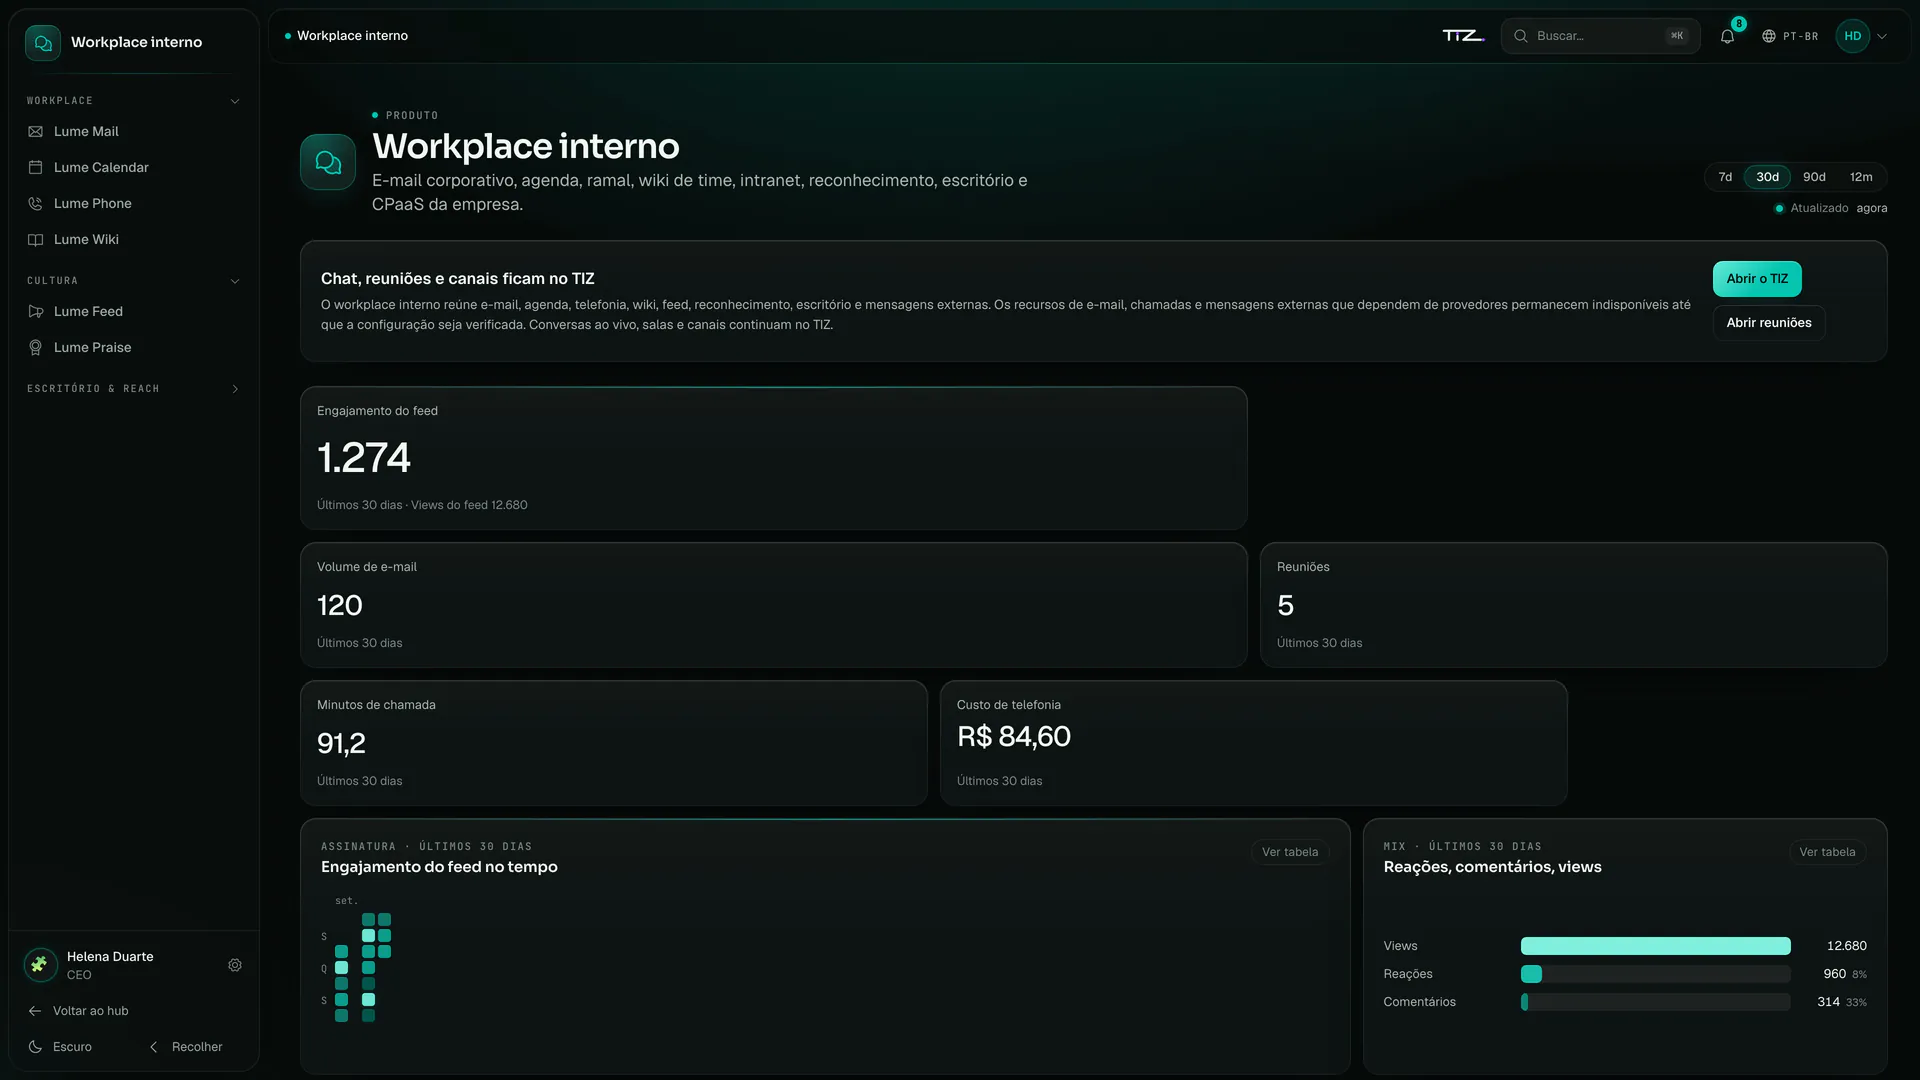Click the Reações progress bar
This screenshot has width=1920, height=1080.
pyautogui.click(x=1655, y=974)
